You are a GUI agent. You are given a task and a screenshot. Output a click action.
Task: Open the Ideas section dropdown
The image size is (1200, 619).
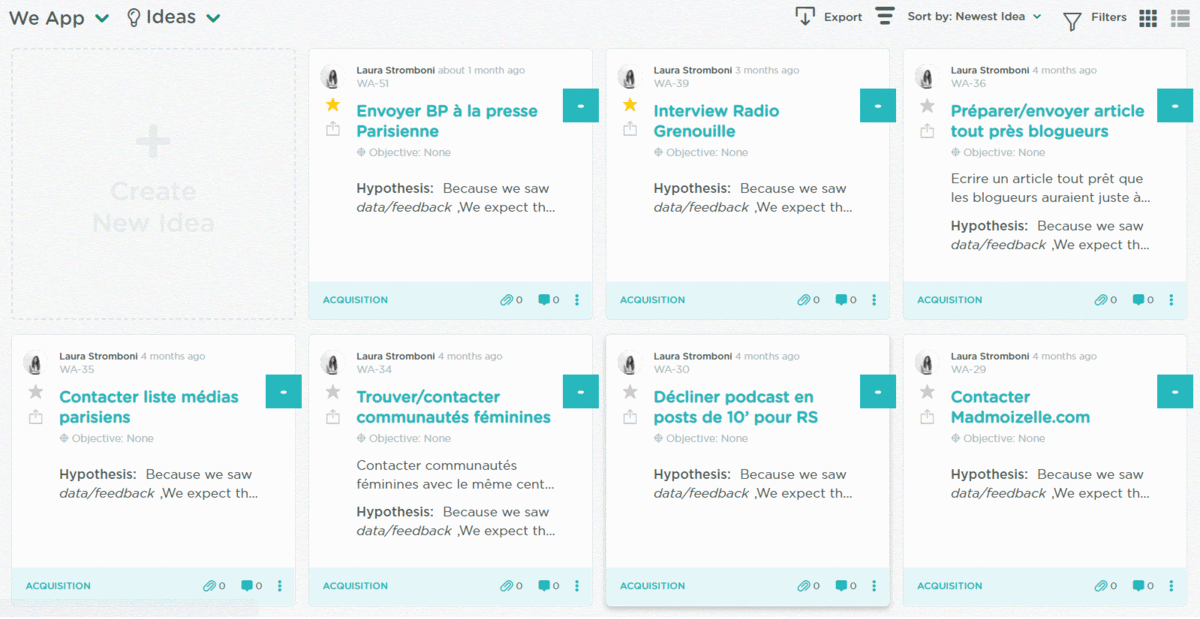213,18
